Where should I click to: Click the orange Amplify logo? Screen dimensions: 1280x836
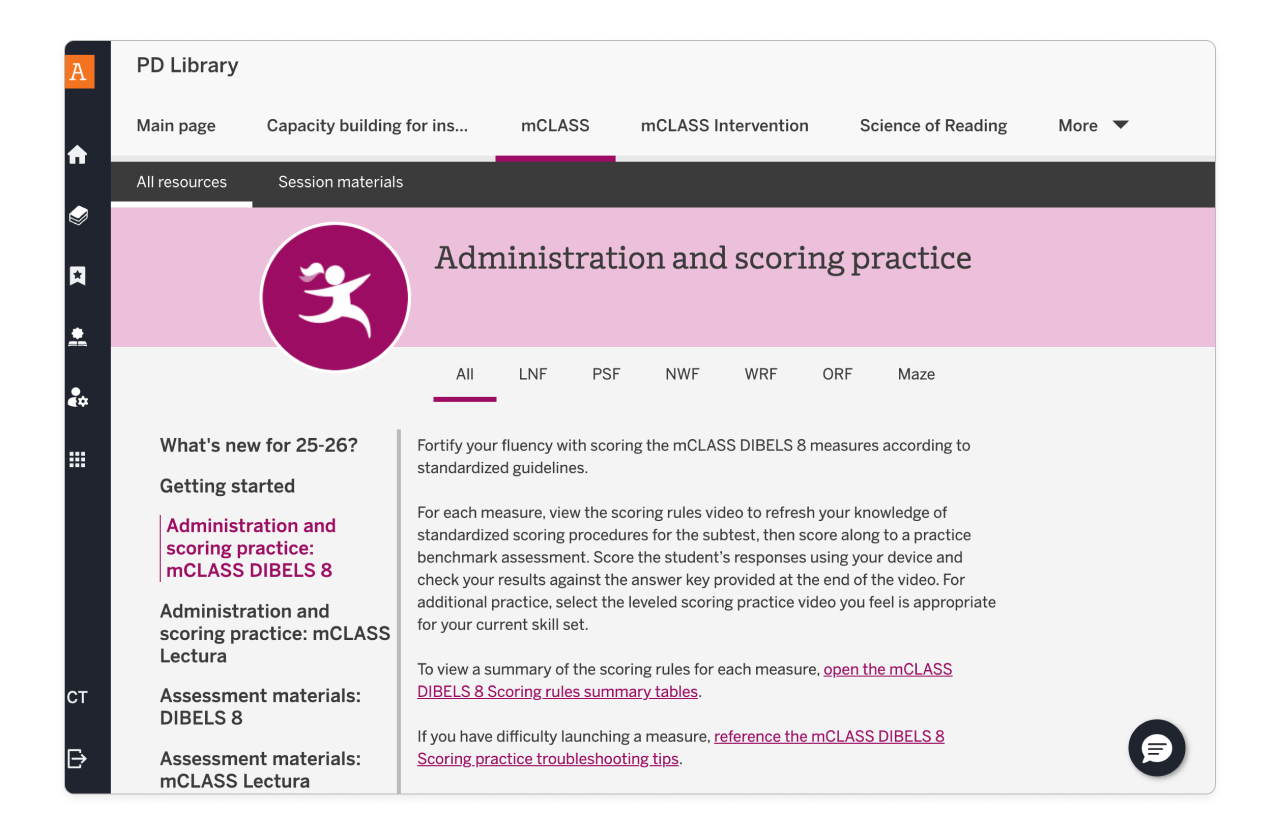tap(80, 71)
